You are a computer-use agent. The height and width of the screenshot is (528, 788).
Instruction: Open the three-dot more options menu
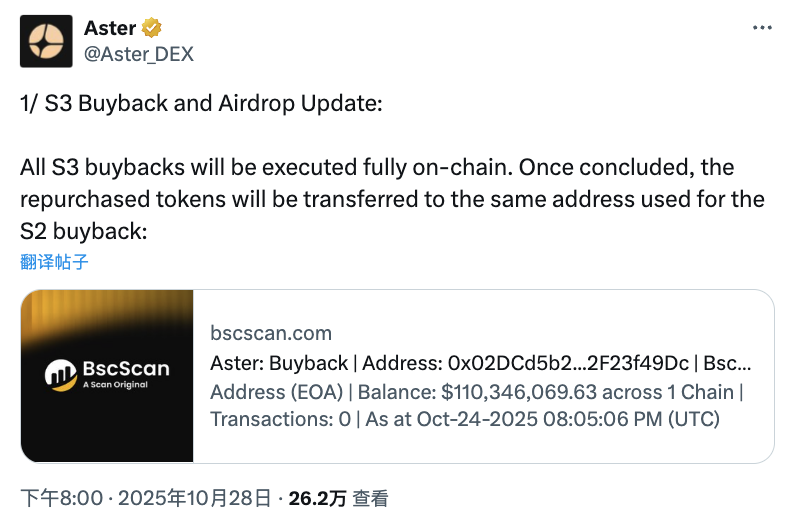pyautogui.click(x=762, y=28)
